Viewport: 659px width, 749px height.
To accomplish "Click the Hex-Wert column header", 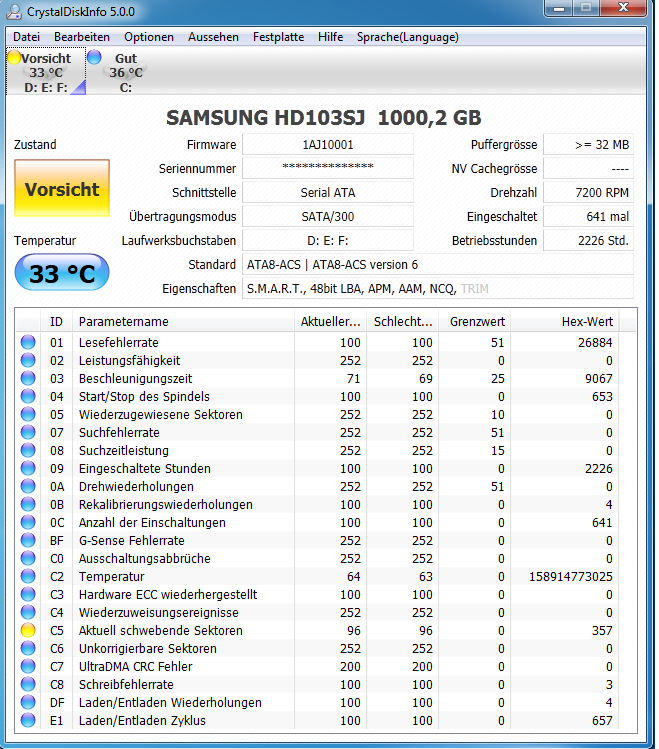I will (x=565, y=321).
